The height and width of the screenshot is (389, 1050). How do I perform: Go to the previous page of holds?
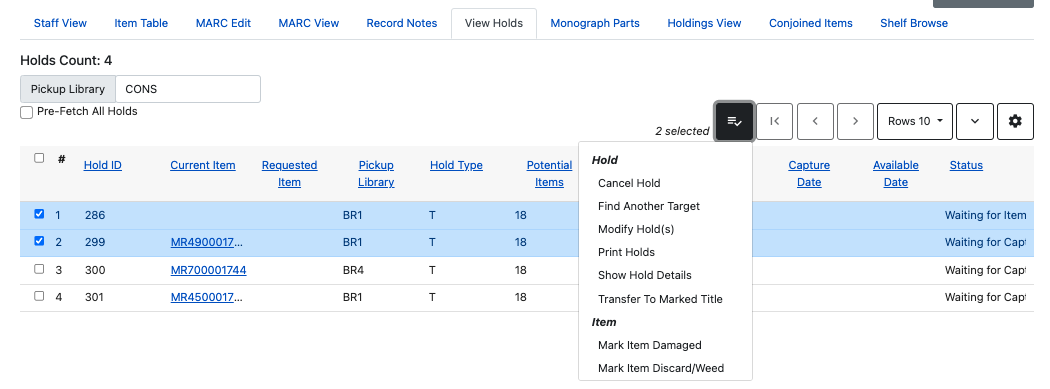pos(815,121)
